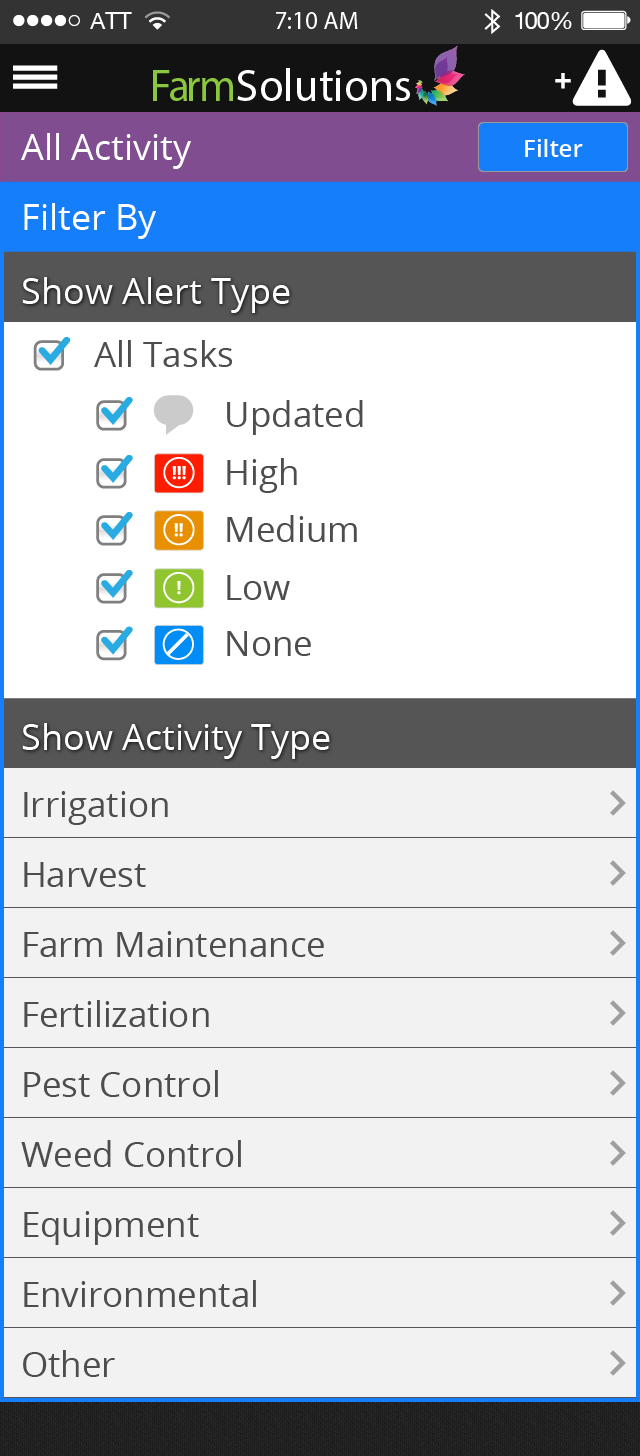
Task: Select Farm Maintenance activity type
Action: 320,944
